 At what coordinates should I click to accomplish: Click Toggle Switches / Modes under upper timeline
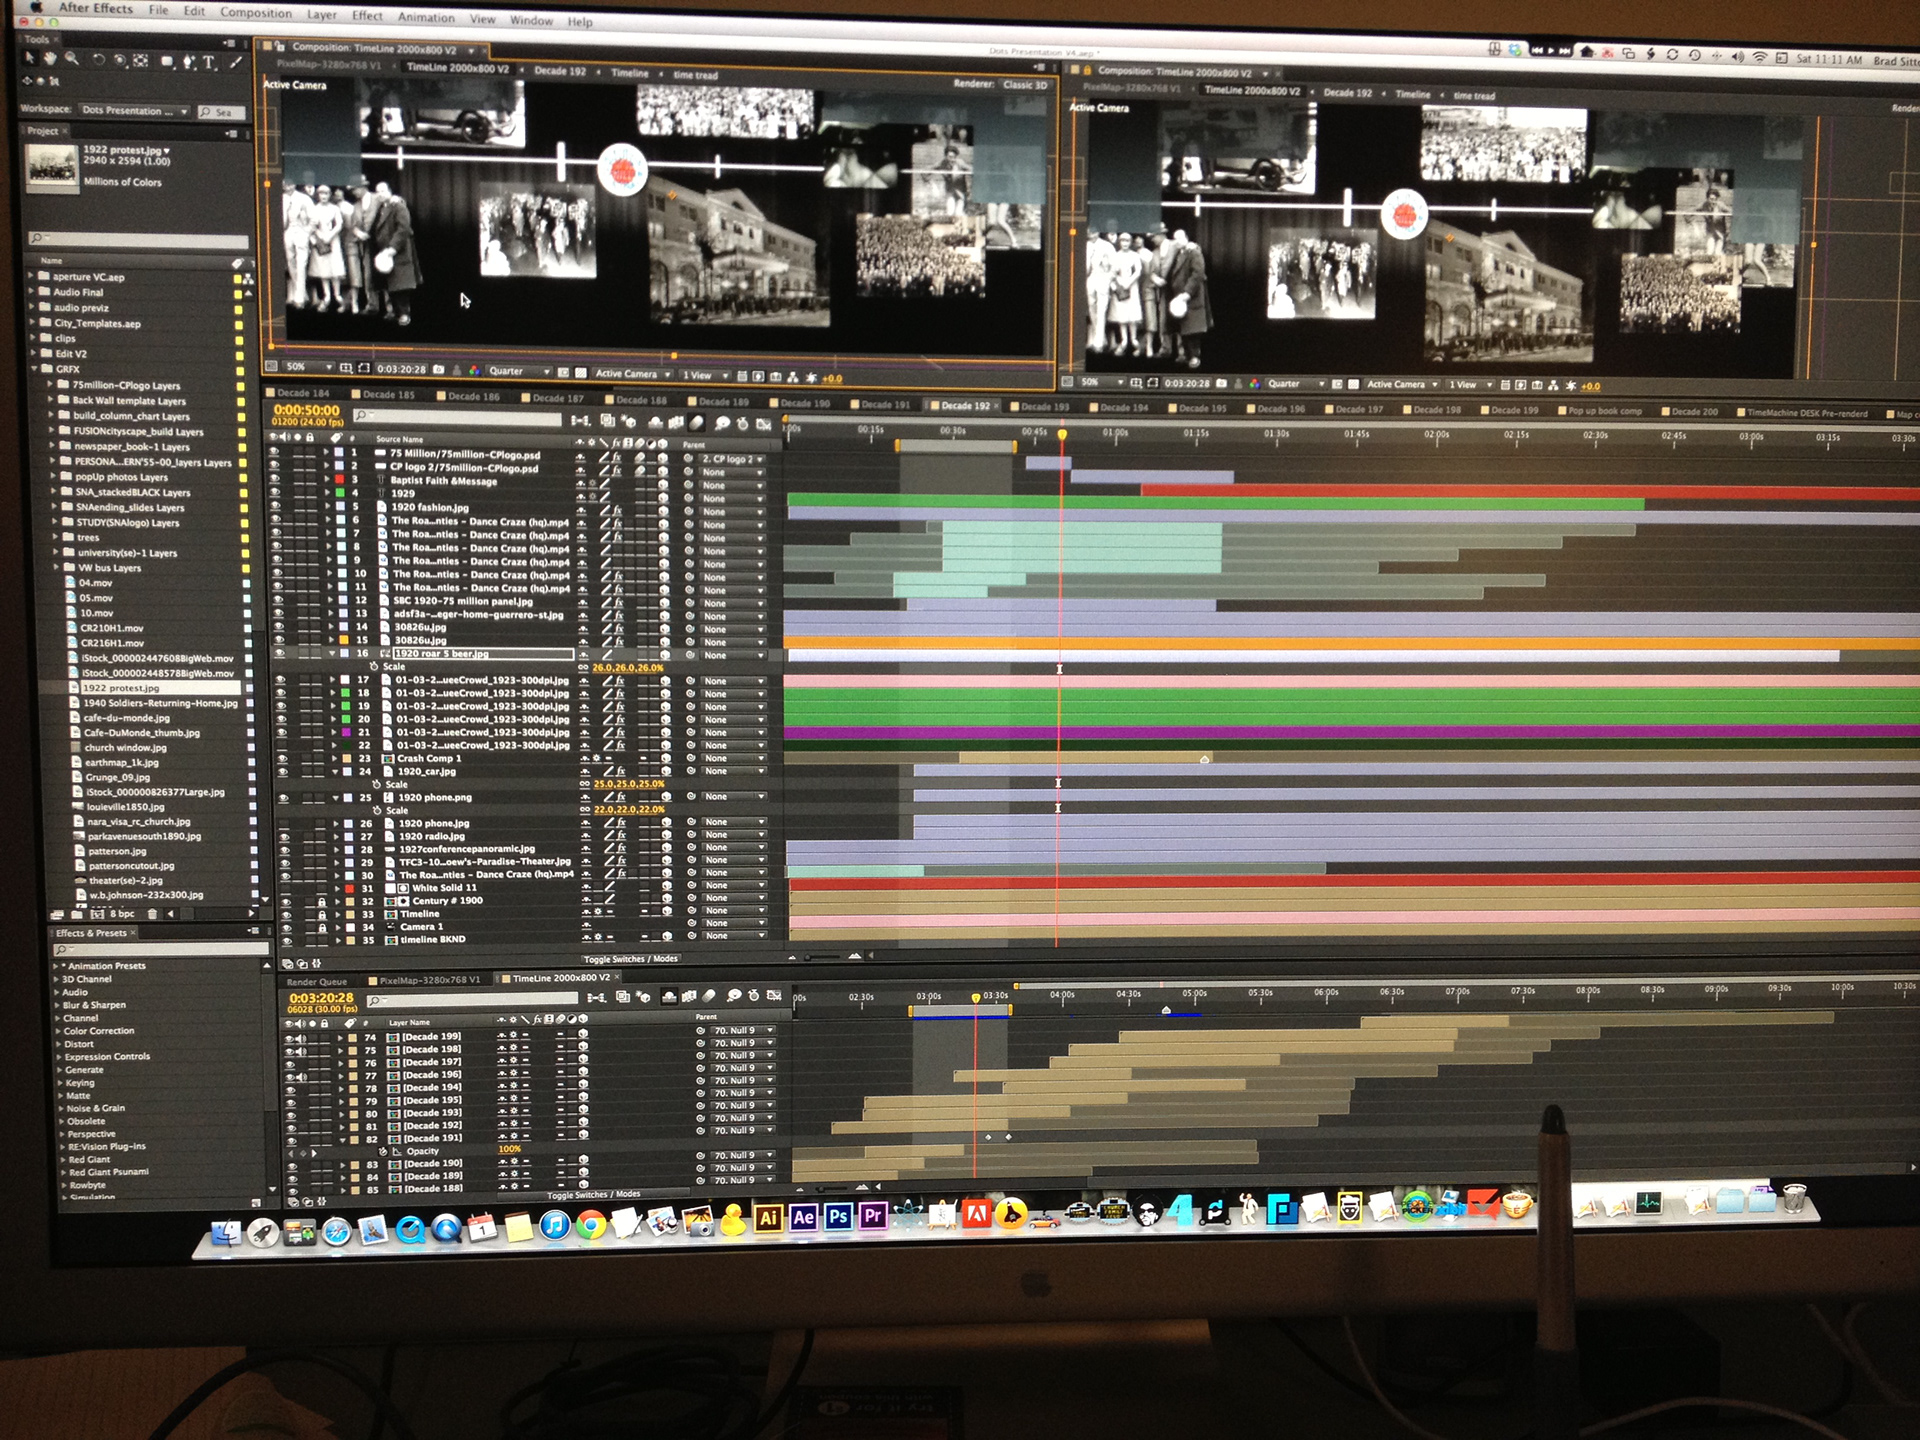click(x=630, y=959)
